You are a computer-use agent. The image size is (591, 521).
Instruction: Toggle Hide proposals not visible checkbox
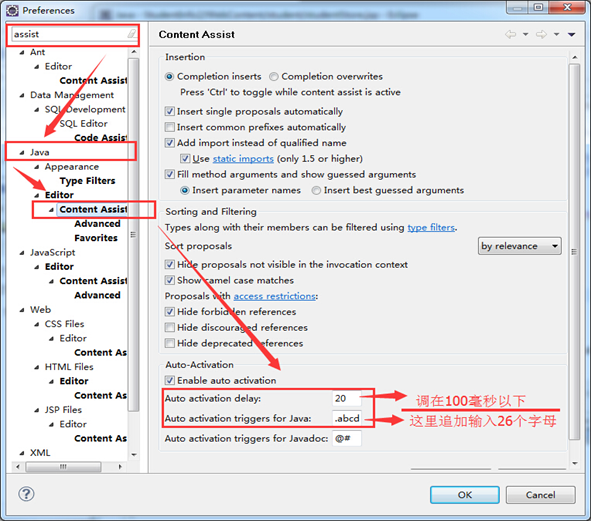pyautogui.click(x=170, y=265)
